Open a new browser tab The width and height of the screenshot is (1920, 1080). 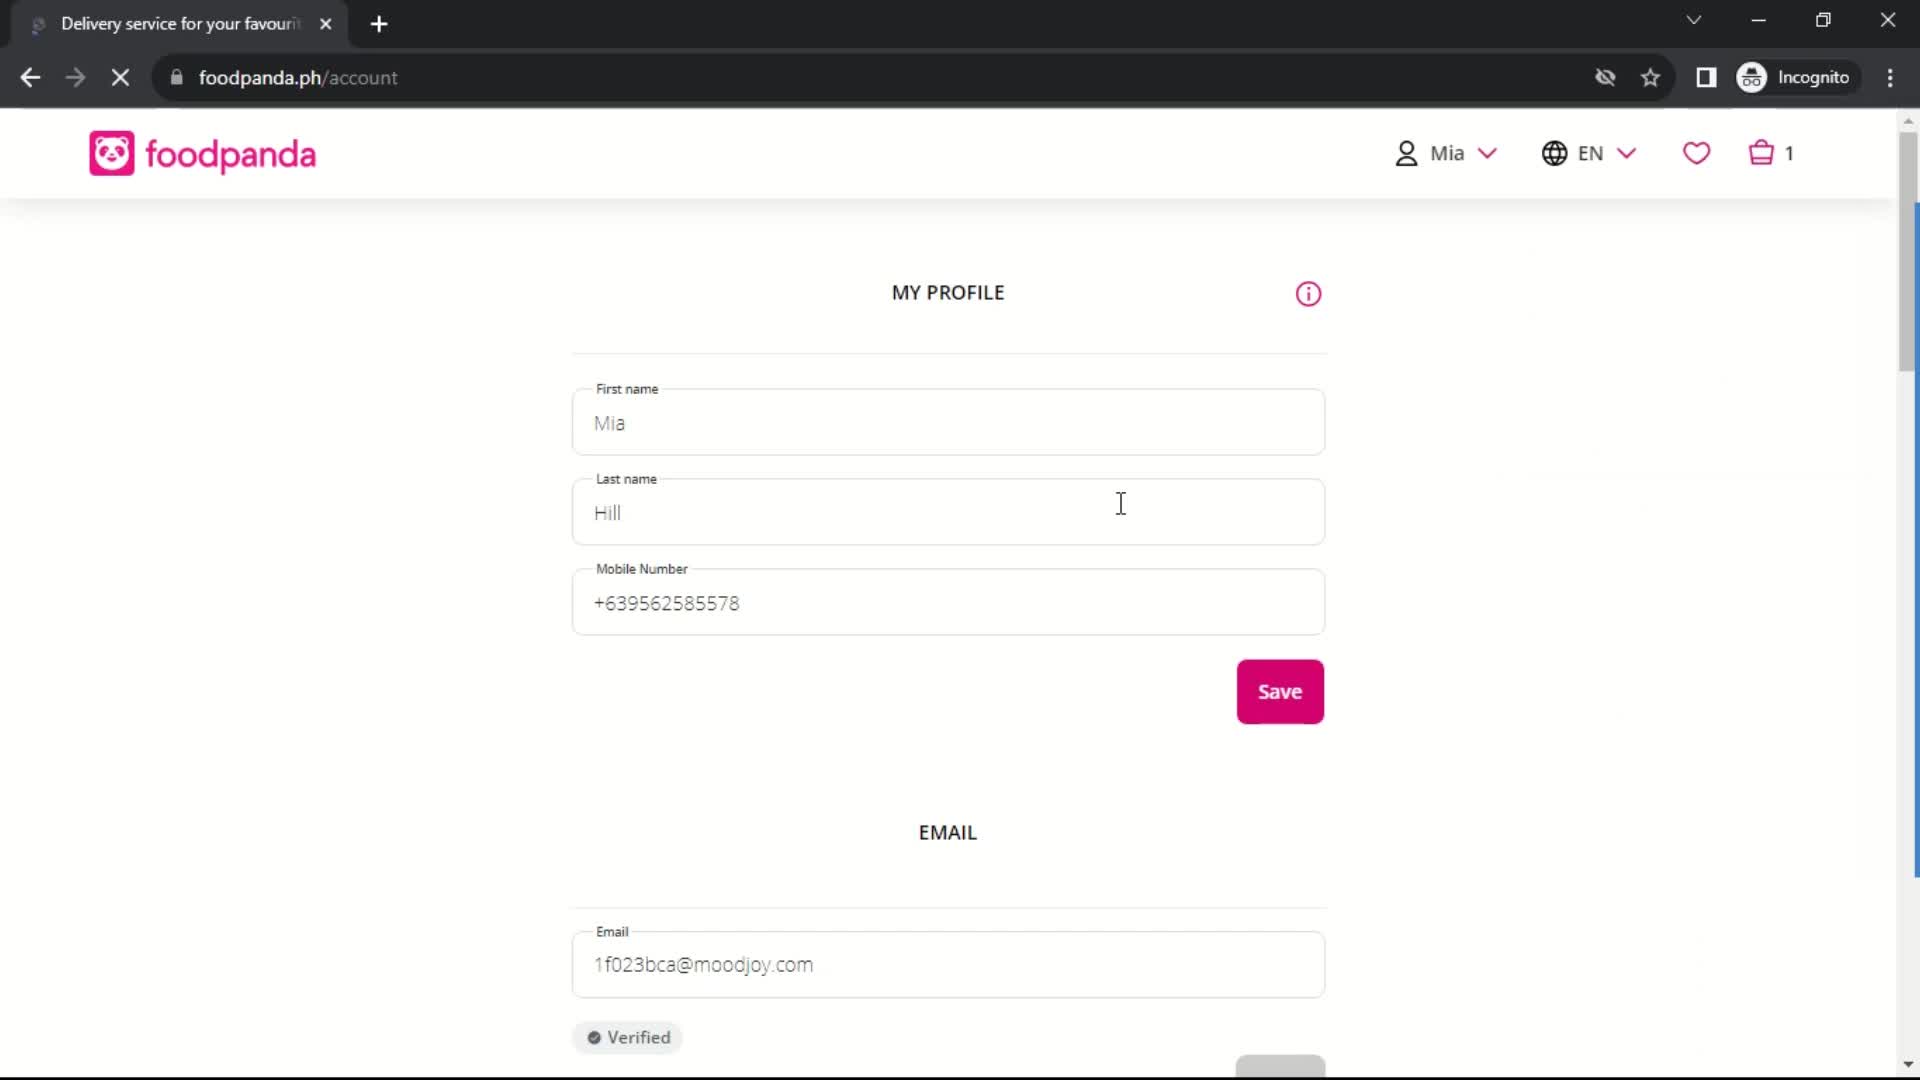pos(379,24)
